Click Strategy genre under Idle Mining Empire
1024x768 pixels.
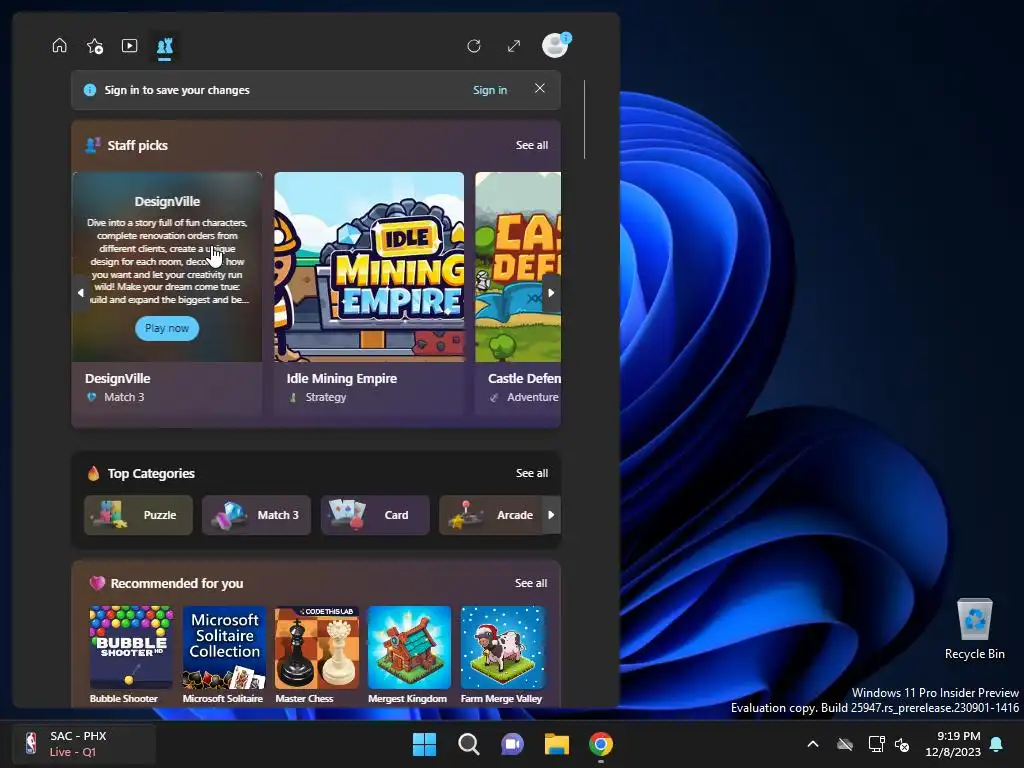point(326,397)
